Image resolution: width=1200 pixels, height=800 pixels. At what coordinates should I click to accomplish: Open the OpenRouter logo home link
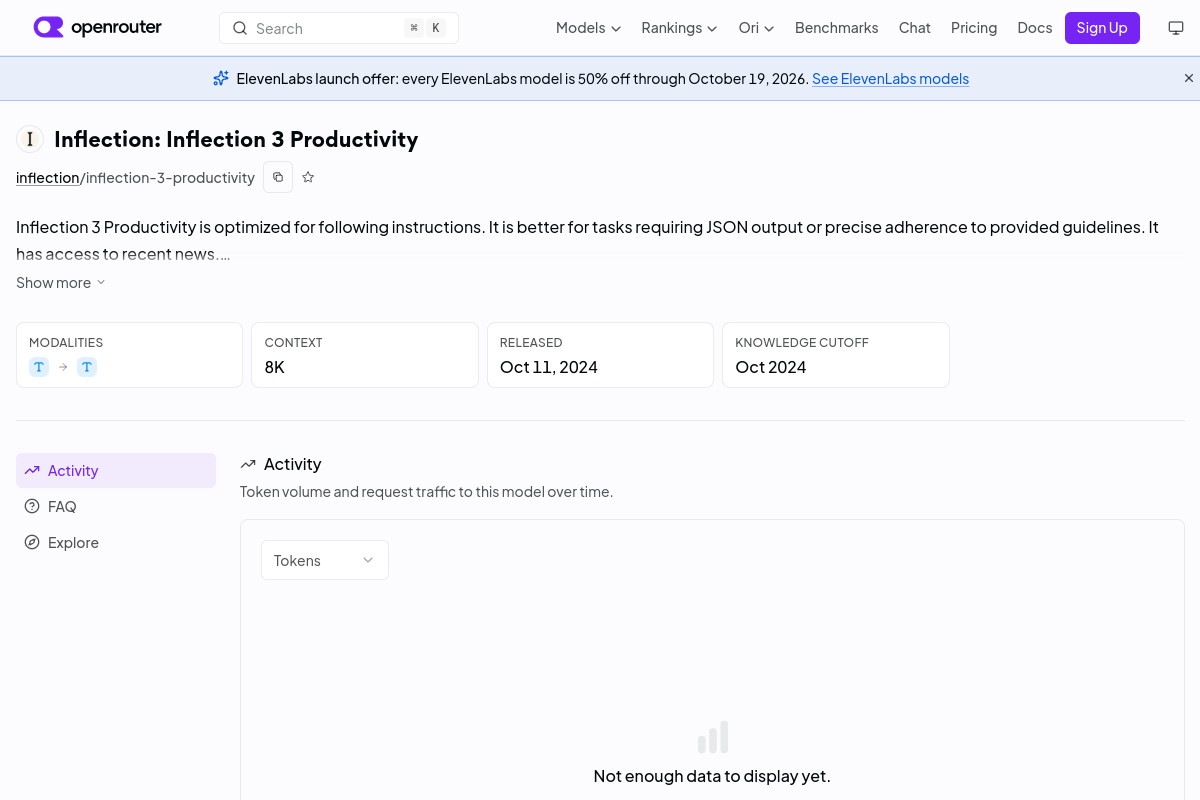[97, 28]
